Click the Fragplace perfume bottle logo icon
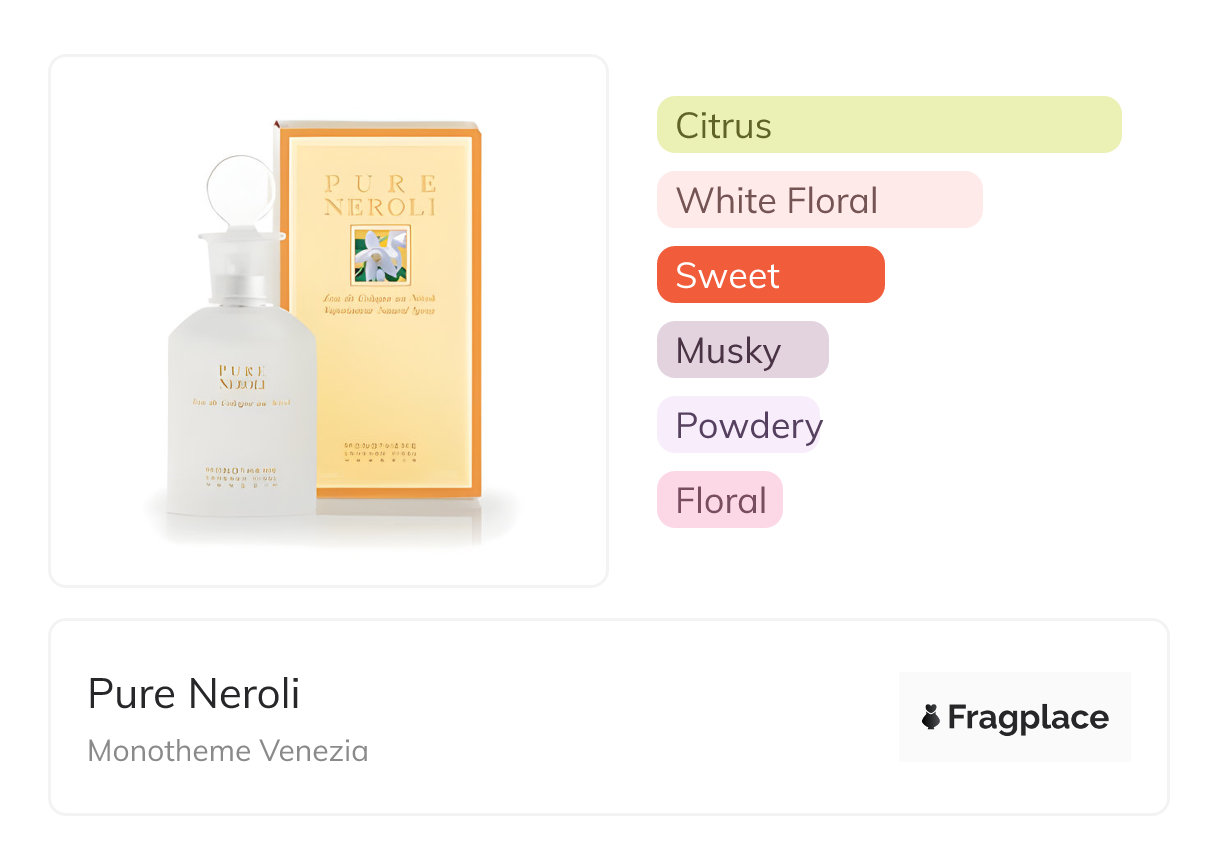Image resolution: width=1218 pixels, height=864 pixels. [931, 717]
